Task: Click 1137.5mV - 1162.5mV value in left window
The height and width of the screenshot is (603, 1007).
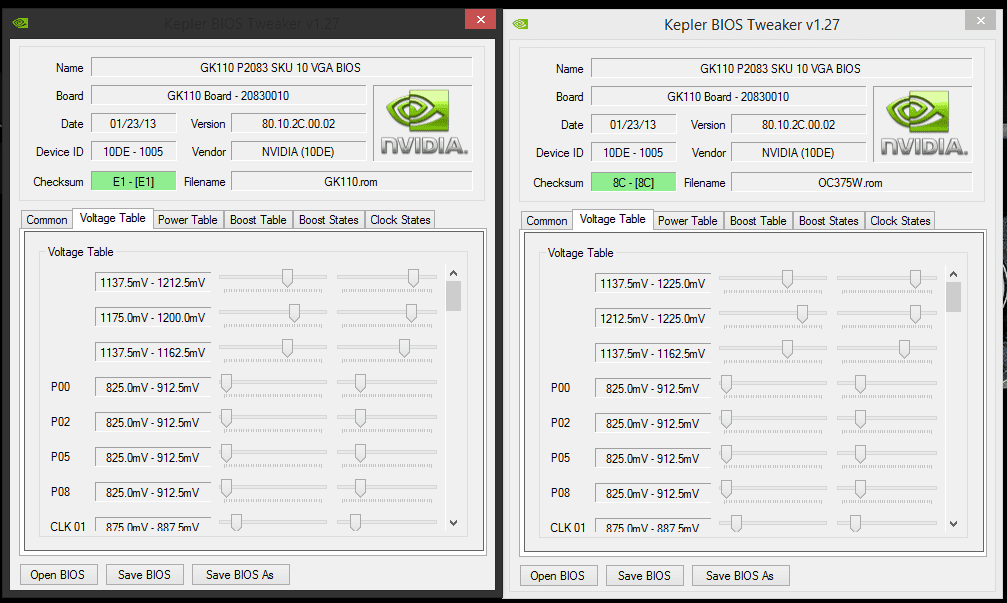Action: pos(153,353)
